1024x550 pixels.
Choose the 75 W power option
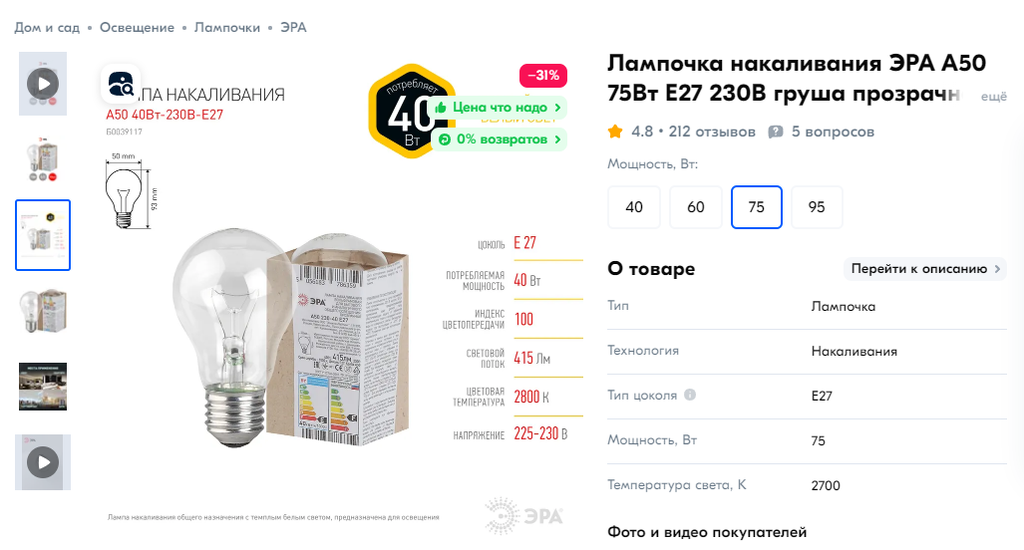pos(756,207)
